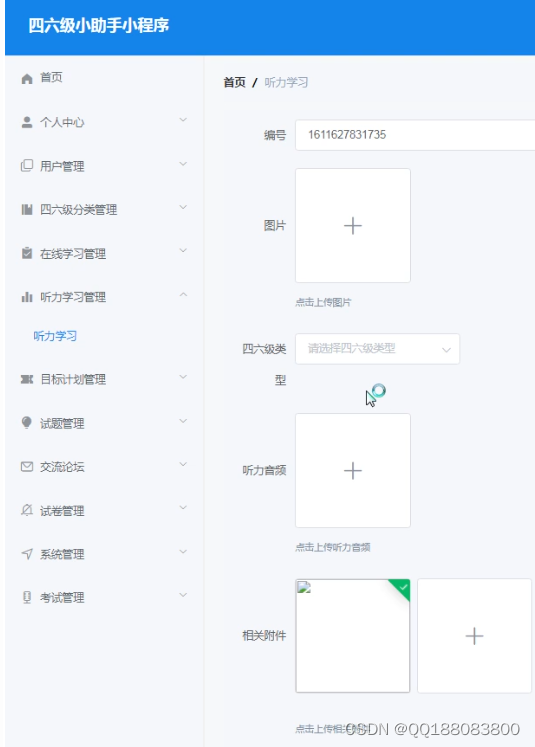Click the copy icon for 用户管理
The height and width of the screenshot is (747, 535).
pos(27,166)
